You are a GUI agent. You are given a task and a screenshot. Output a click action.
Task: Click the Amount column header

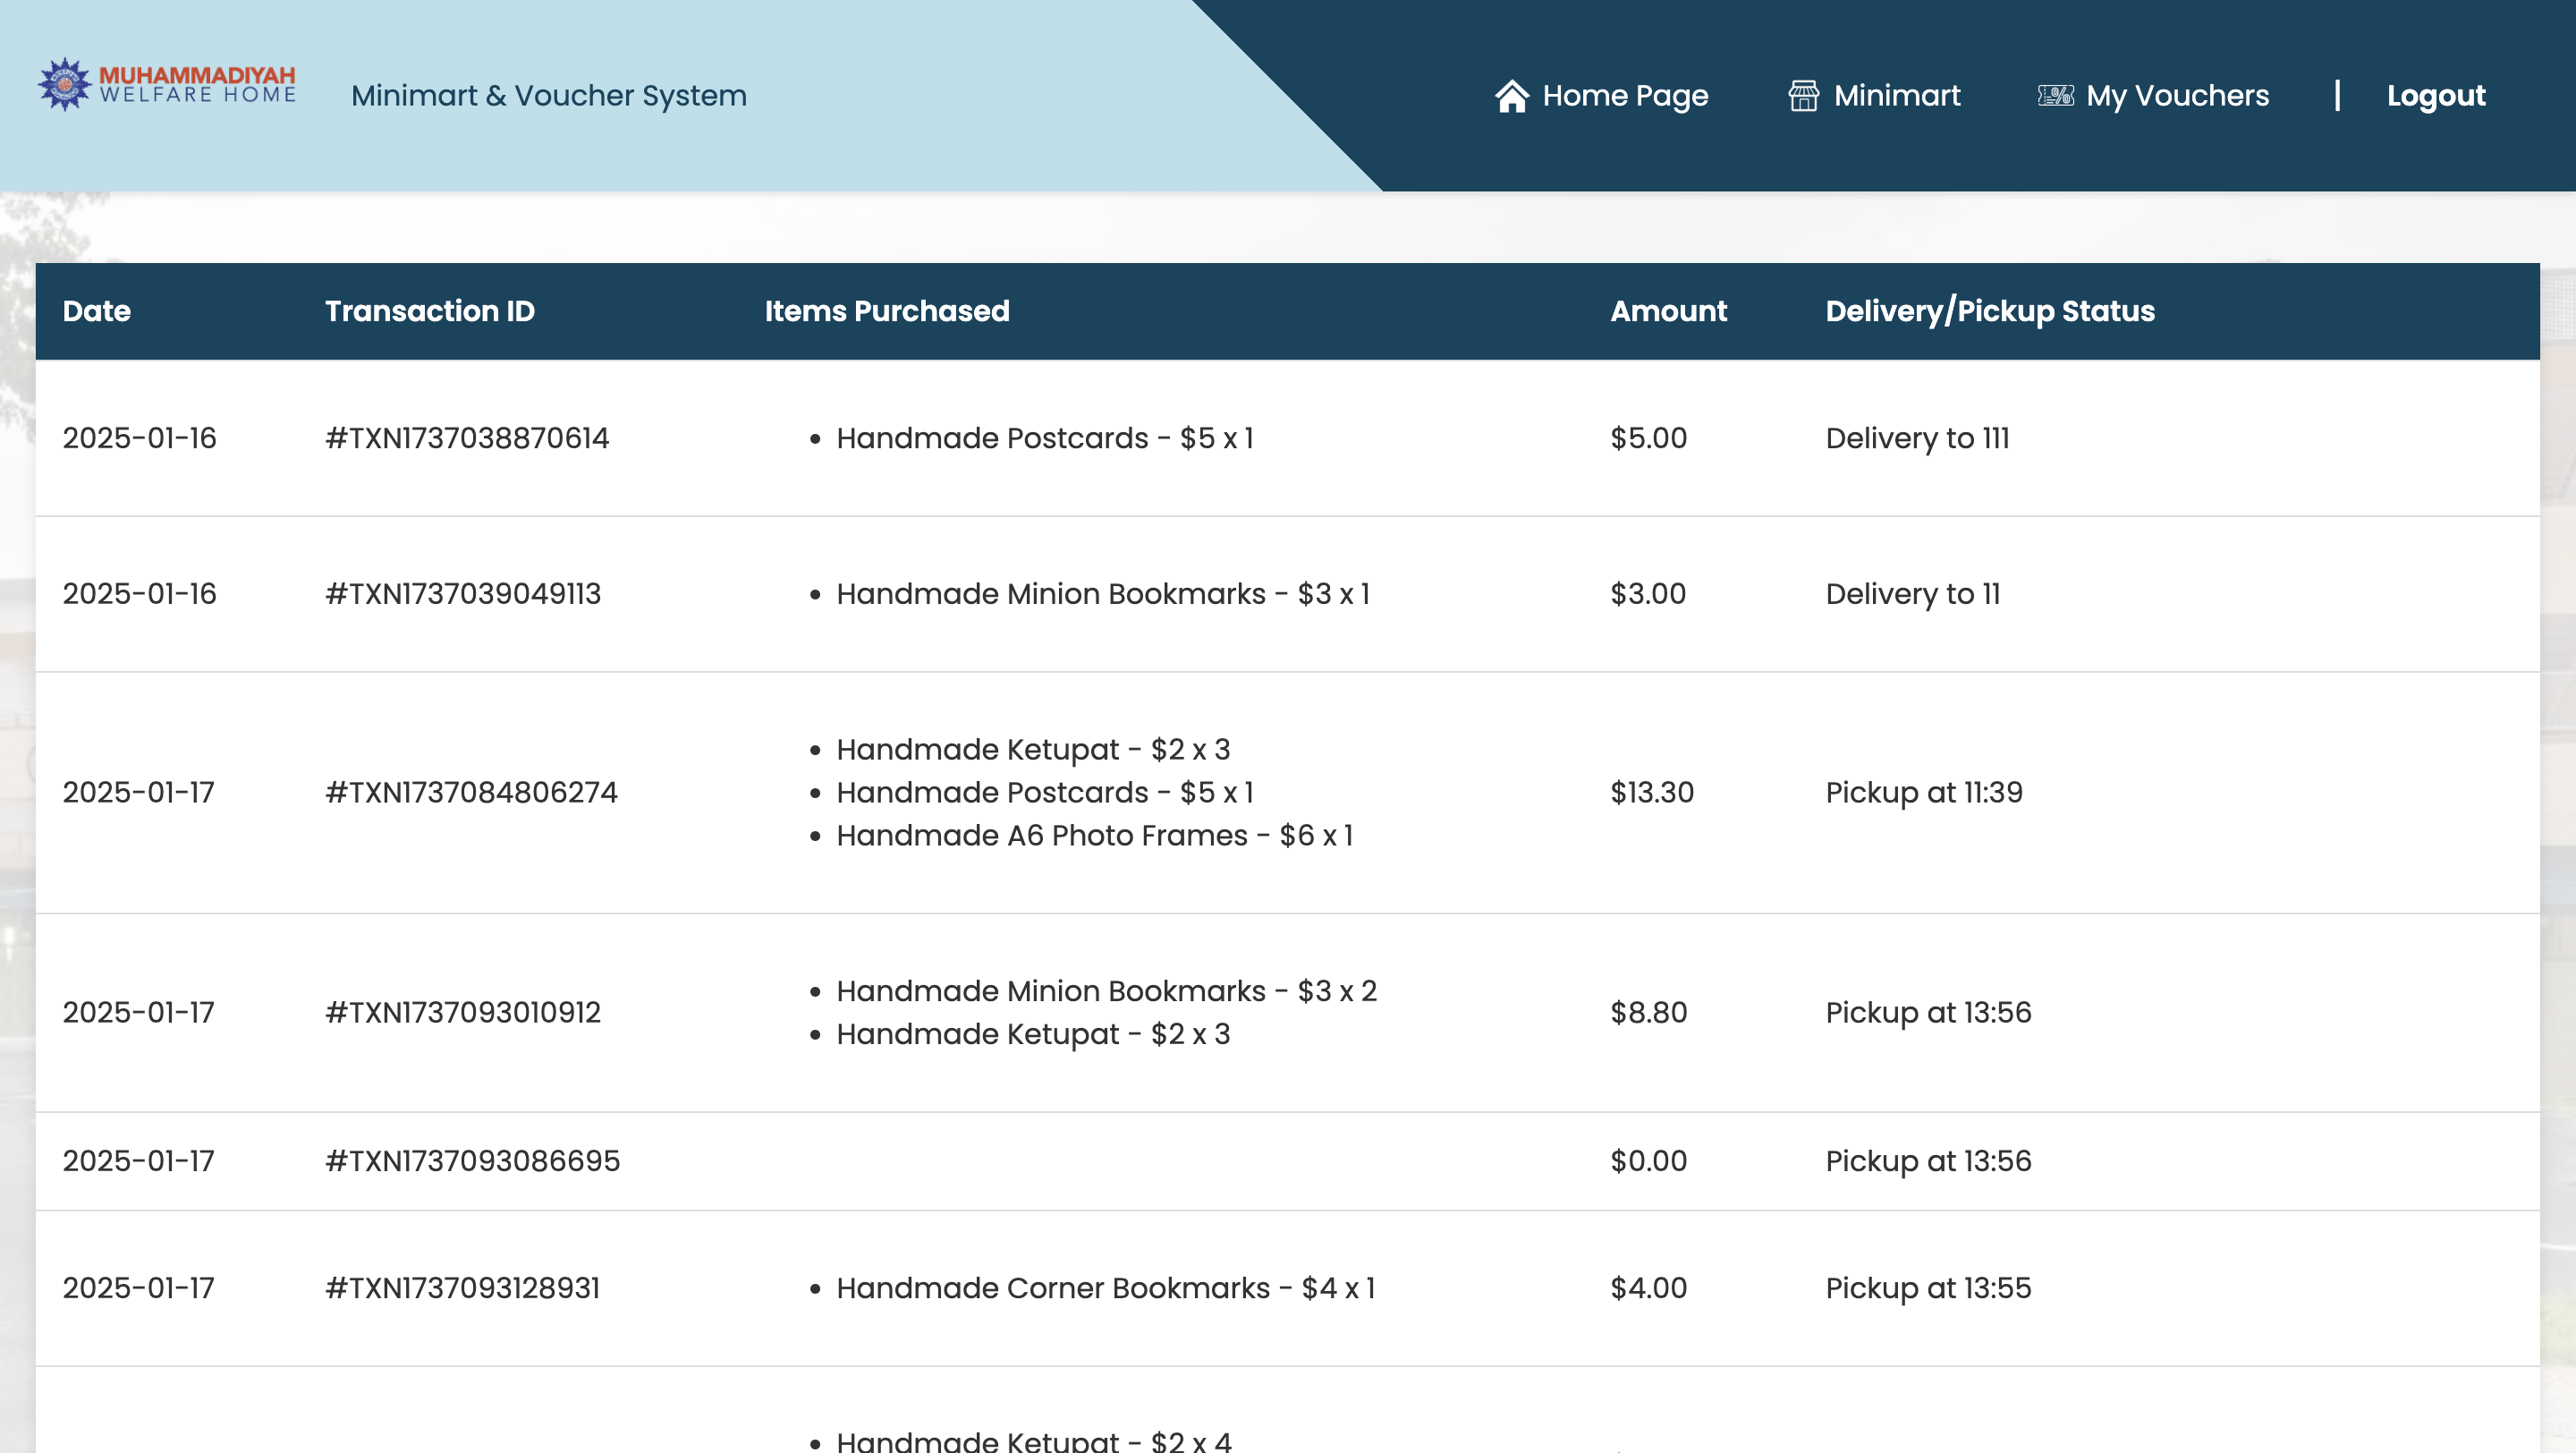[1667, 311]
